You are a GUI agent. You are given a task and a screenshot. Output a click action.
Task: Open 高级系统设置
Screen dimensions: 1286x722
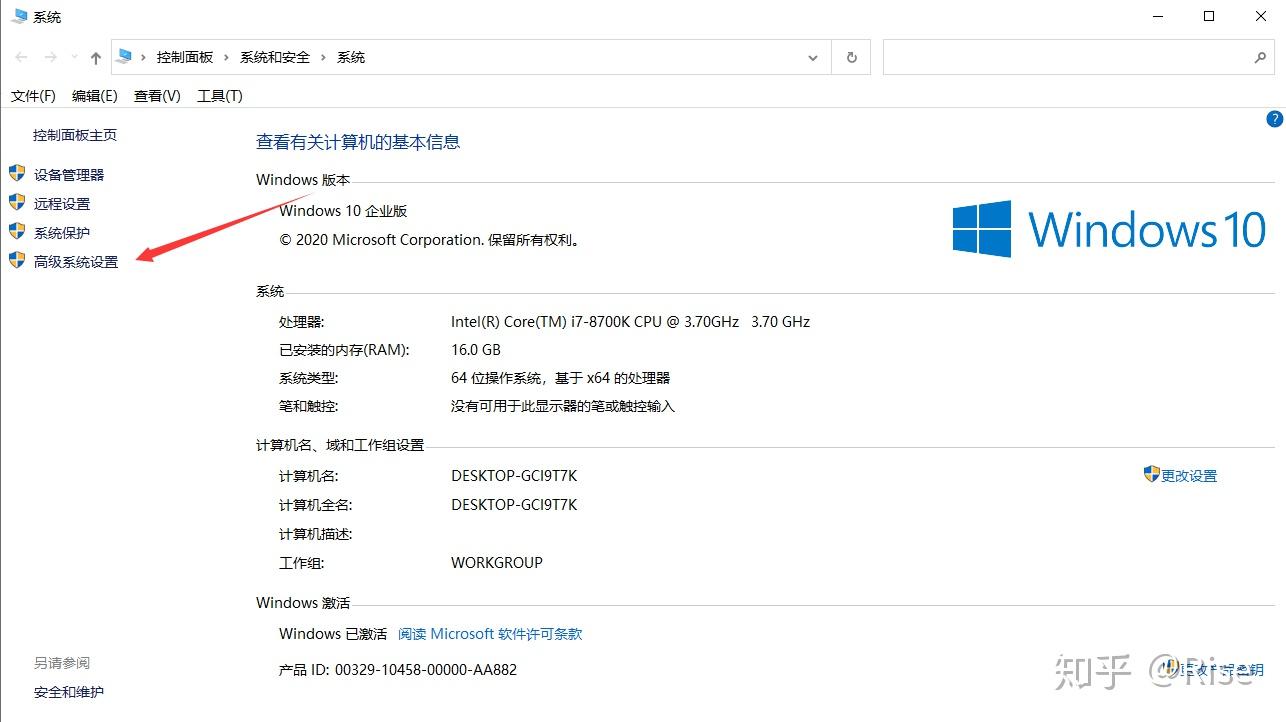[76, 262]
